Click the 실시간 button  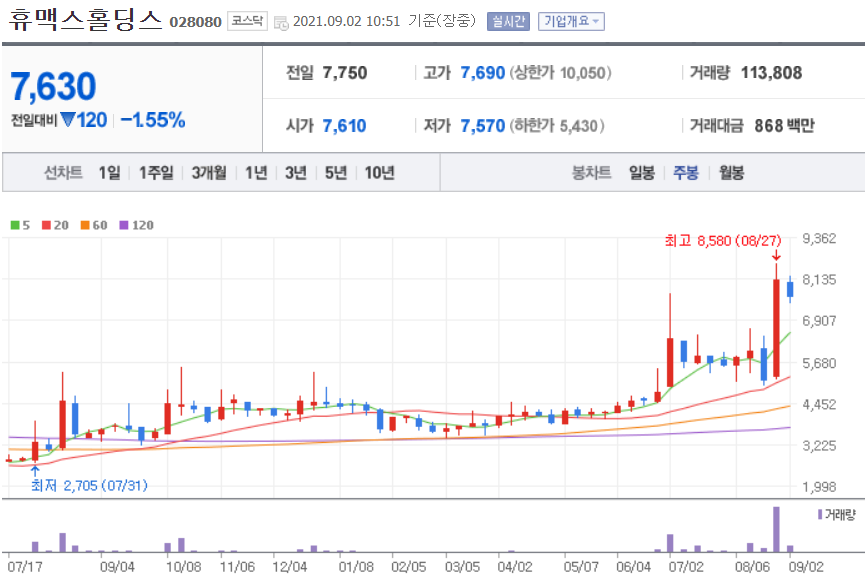[x=508, y=22]
